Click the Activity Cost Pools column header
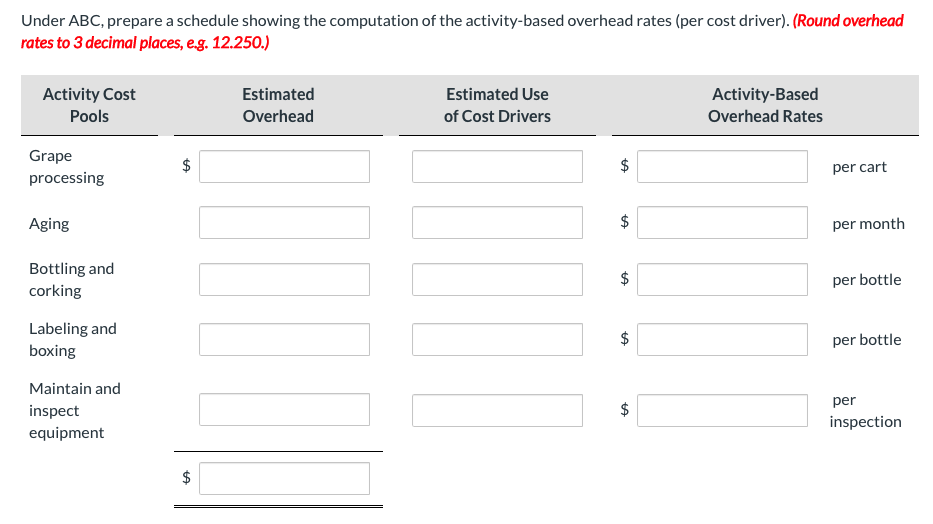 (x=89, y=105)
